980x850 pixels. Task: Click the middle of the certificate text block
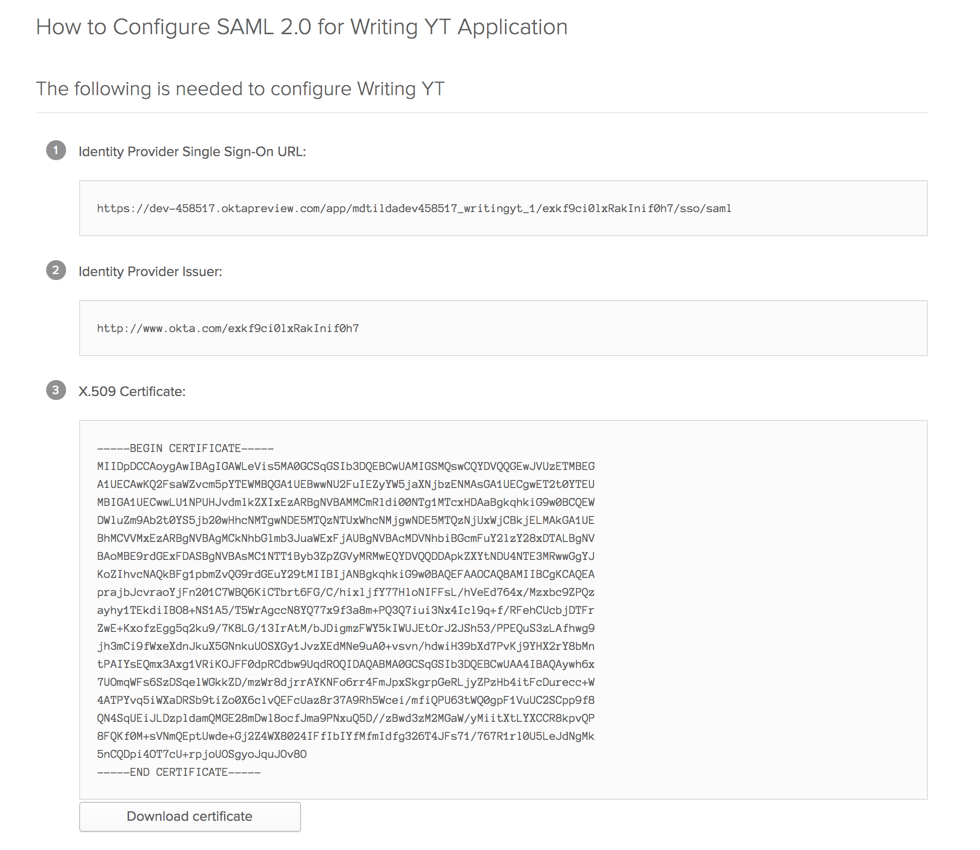pyautogui.click(x=350, y=610)
